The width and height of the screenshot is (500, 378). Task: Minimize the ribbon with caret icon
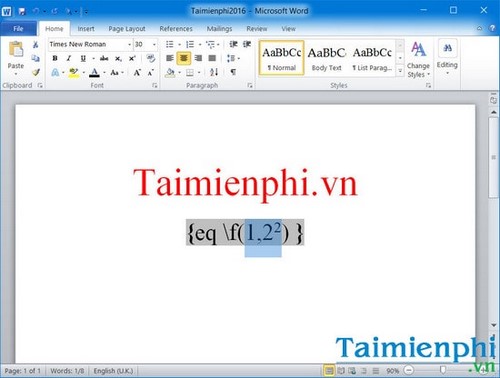[x=479, y=29]
